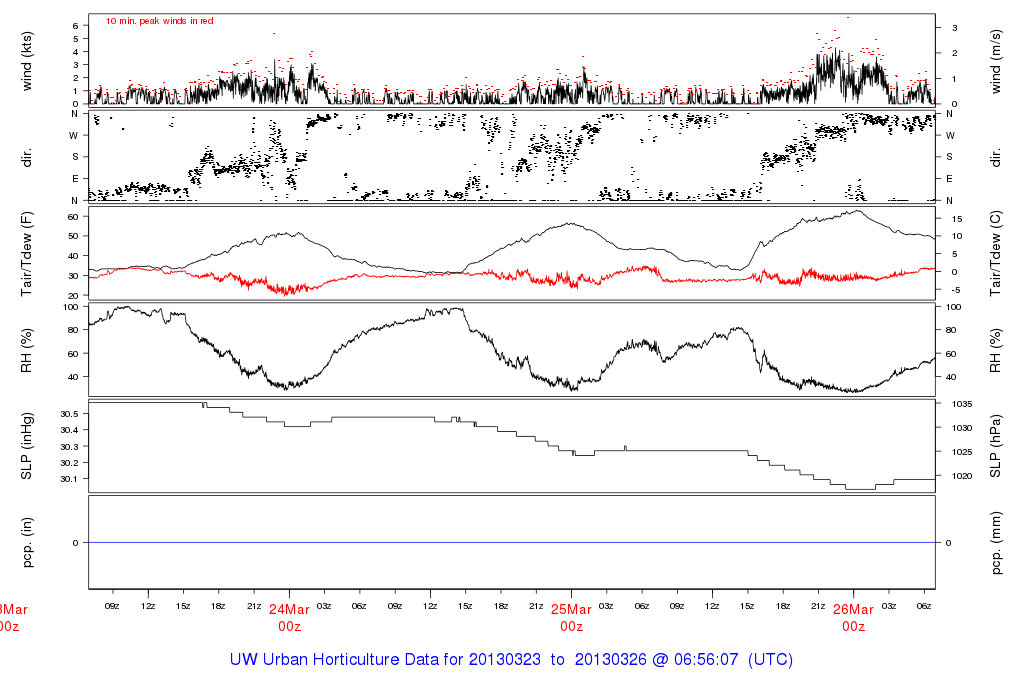Select the red '24Mar 00z' date label

pyautogui.click(x=289, y=618)
